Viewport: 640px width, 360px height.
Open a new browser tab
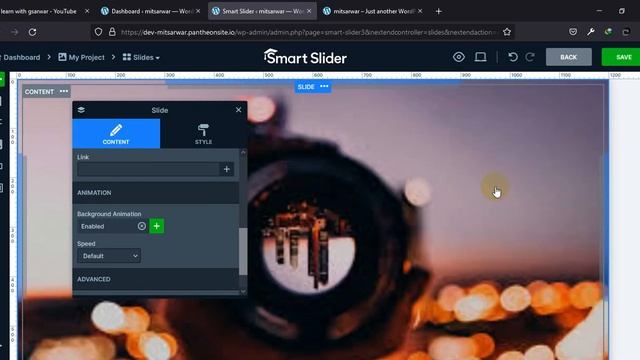[x=438, y=11]
